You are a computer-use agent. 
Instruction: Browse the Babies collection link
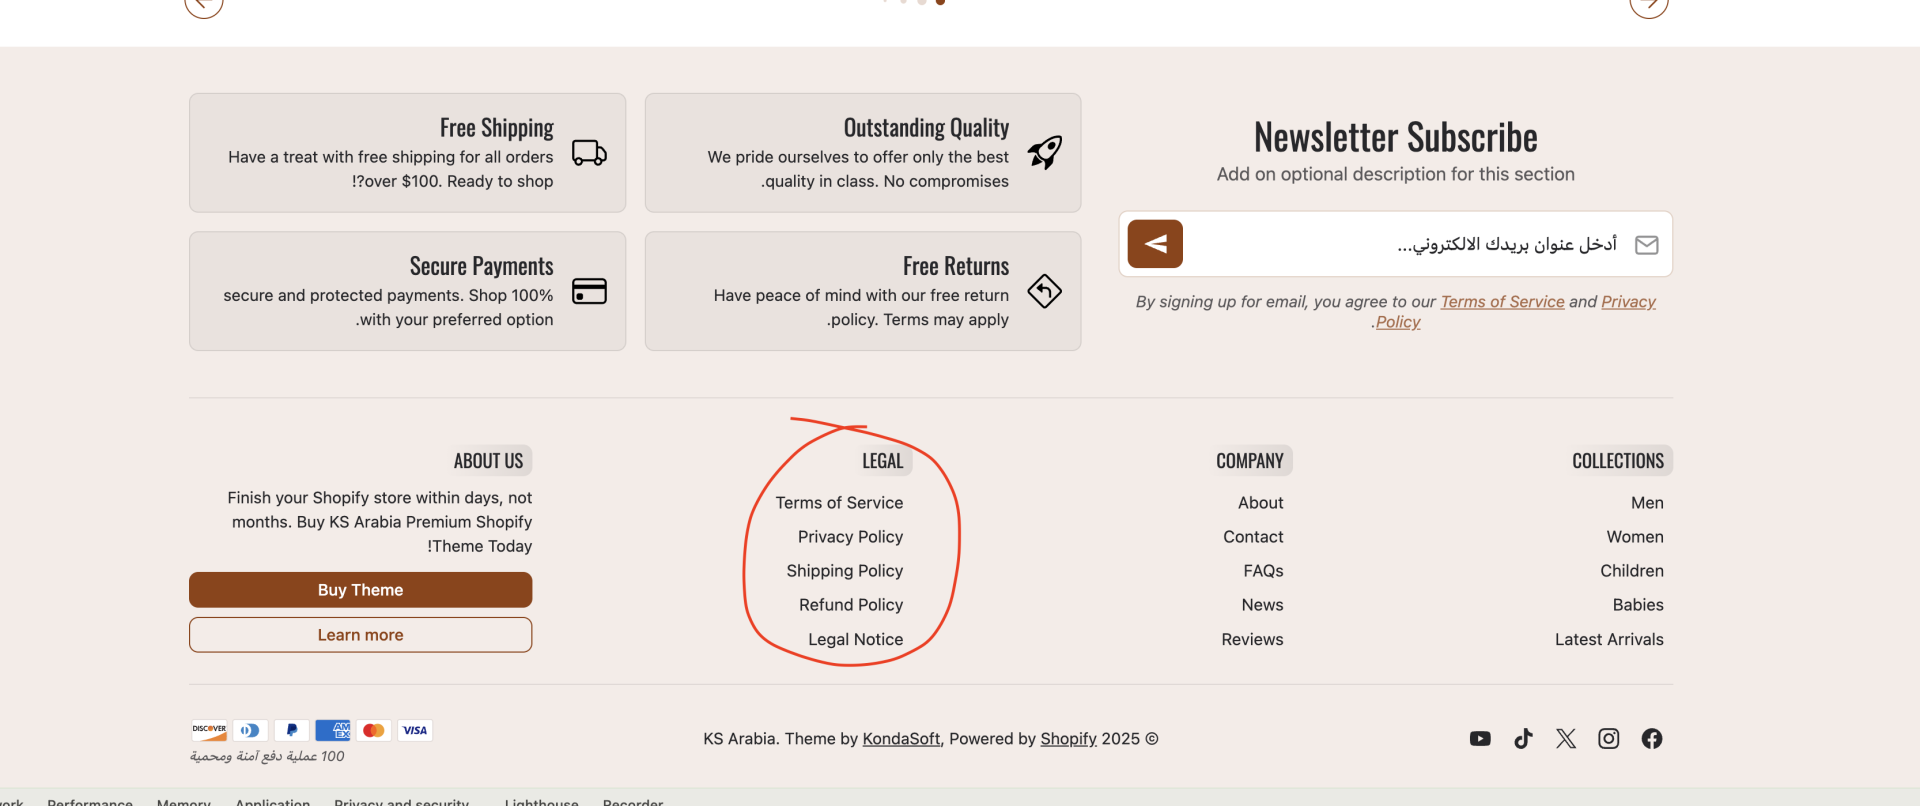1638,605
